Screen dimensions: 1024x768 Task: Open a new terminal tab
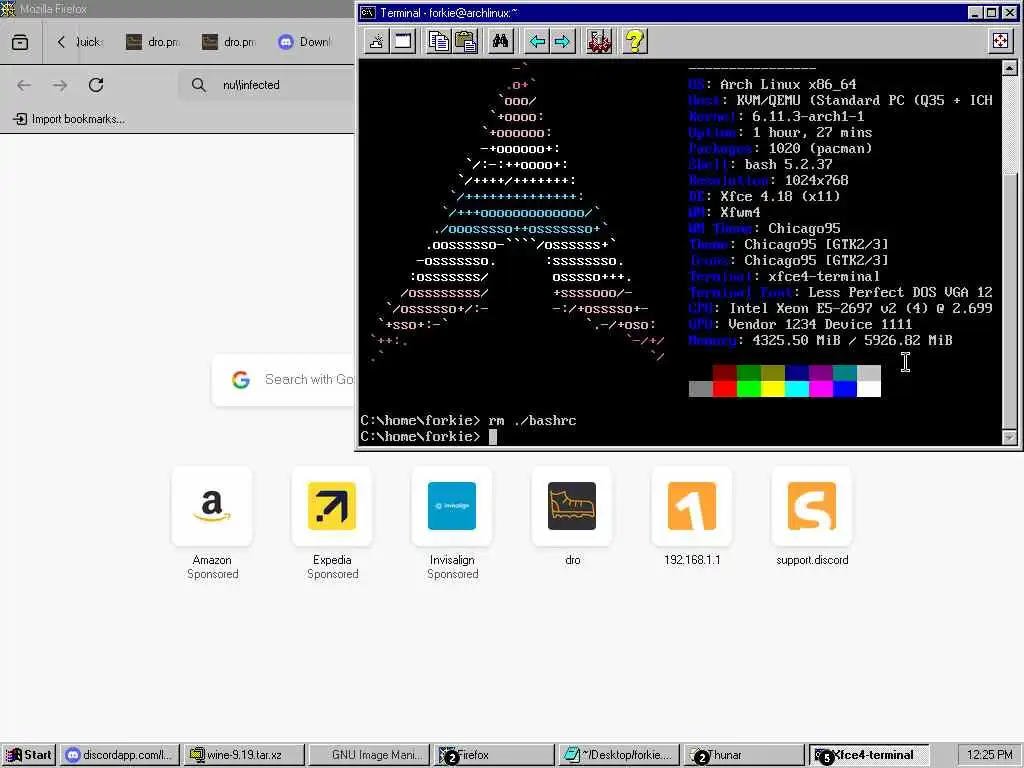(376, 42)
